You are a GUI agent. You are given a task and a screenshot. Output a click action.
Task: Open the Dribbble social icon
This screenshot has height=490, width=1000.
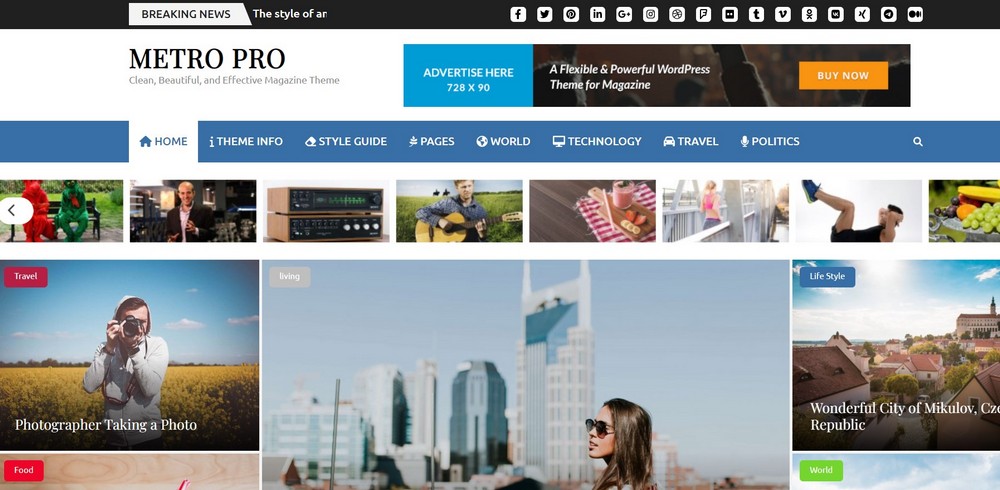click(x=677, y=14)
